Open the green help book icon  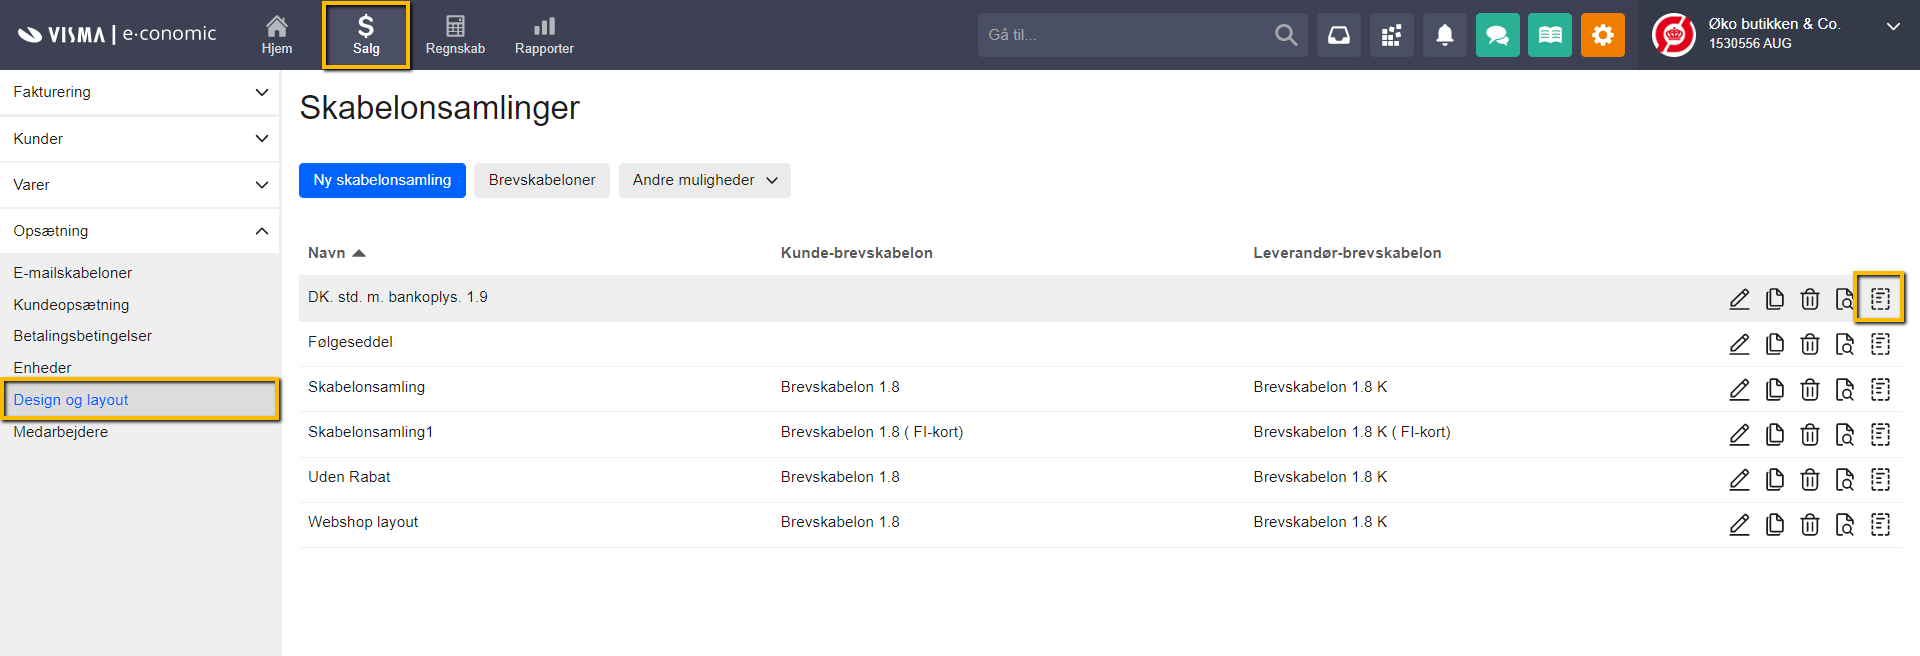pos(1549,35)
